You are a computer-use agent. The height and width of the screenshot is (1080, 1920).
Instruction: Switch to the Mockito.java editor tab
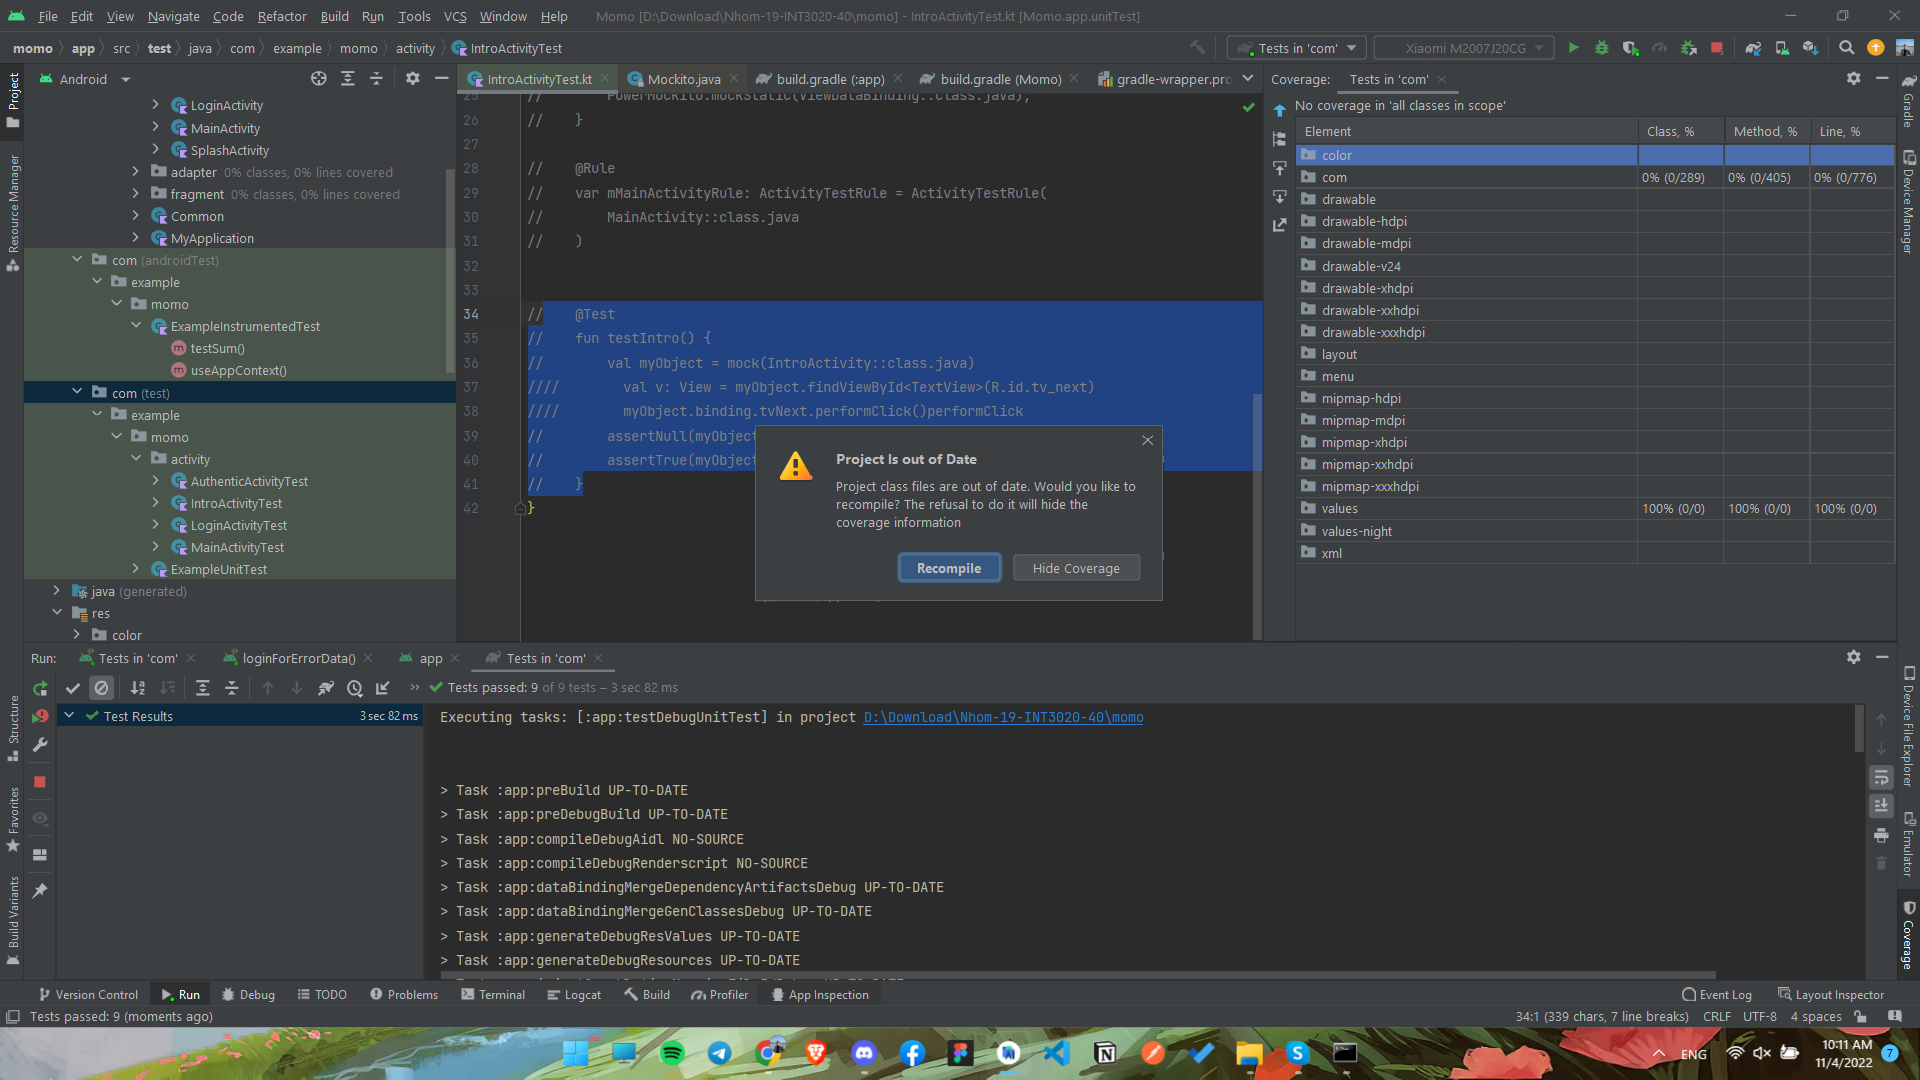683,79
